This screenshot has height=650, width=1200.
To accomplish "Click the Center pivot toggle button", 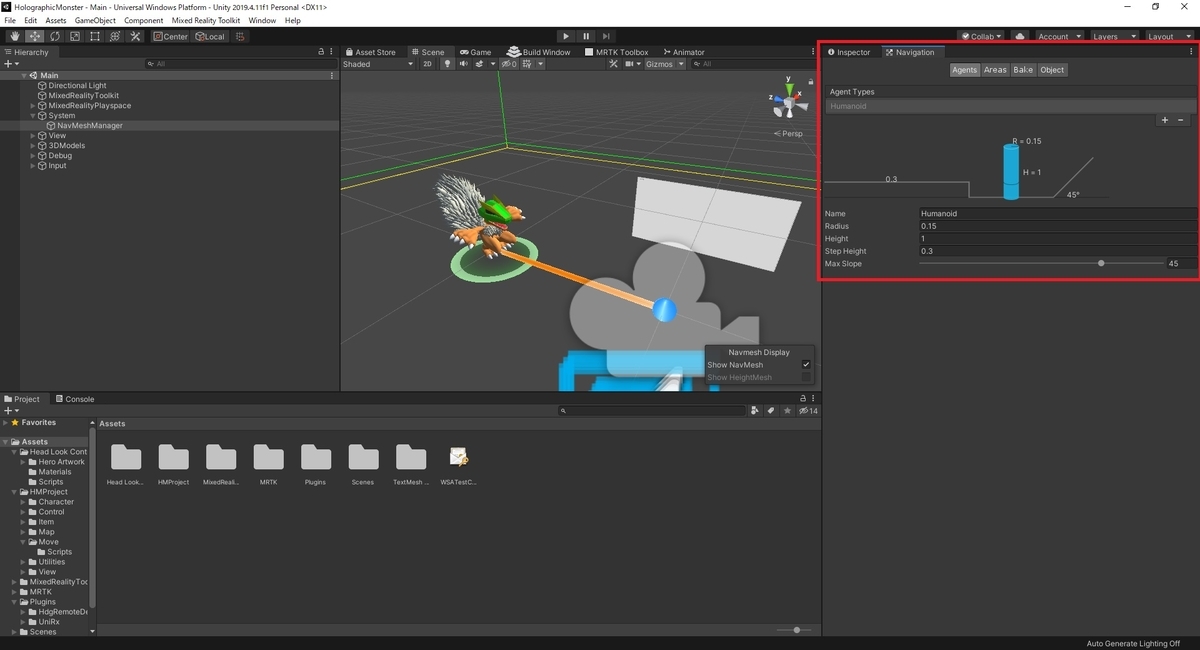I will 171,36.
